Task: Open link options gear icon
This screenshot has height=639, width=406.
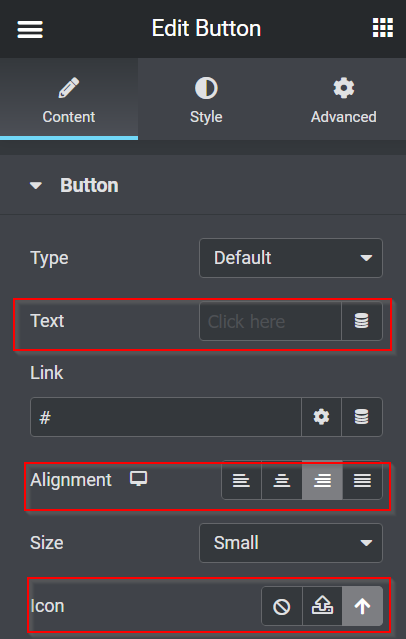Action: tap(321, 417)
